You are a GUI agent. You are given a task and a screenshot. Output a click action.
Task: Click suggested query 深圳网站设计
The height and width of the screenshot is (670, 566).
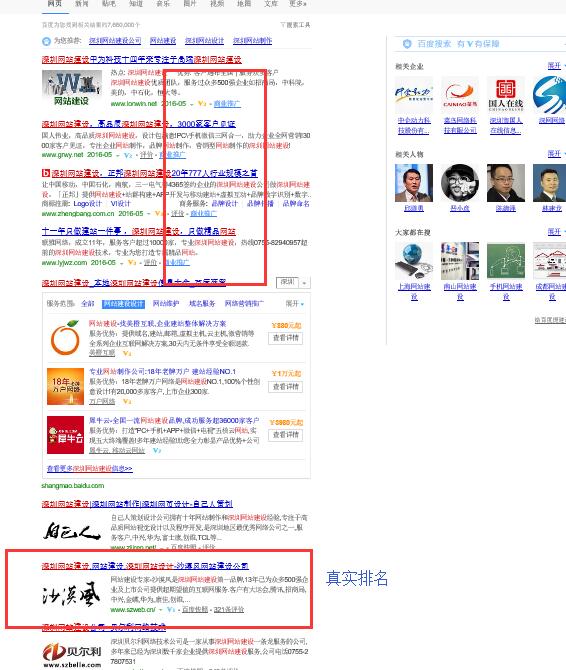(204, 41)
